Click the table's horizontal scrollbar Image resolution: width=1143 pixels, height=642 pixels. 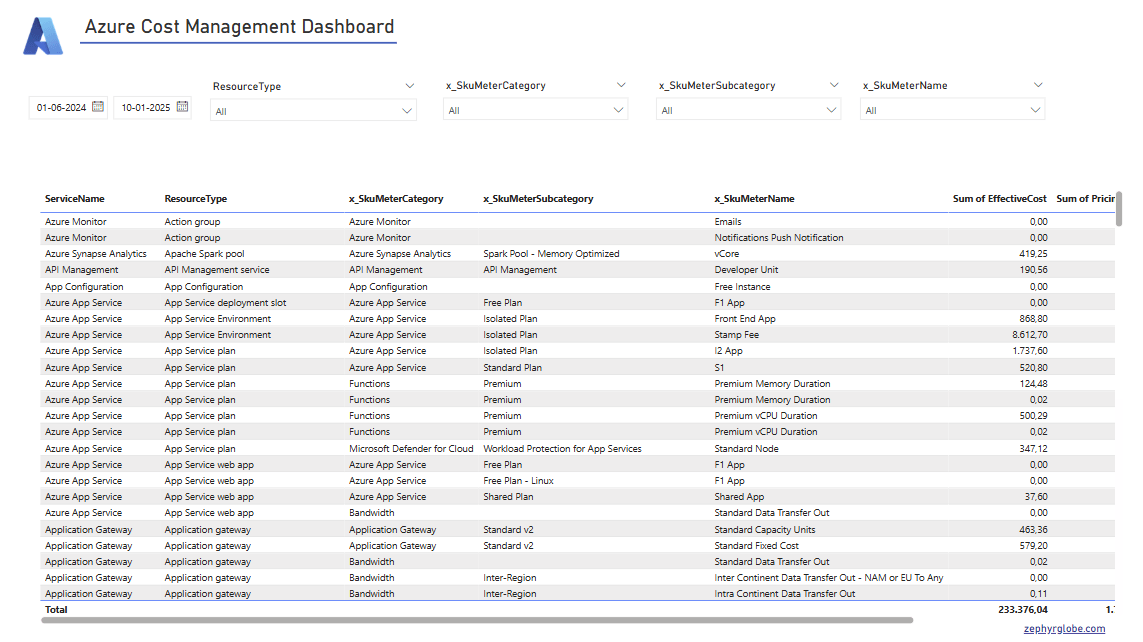(477, 620)
